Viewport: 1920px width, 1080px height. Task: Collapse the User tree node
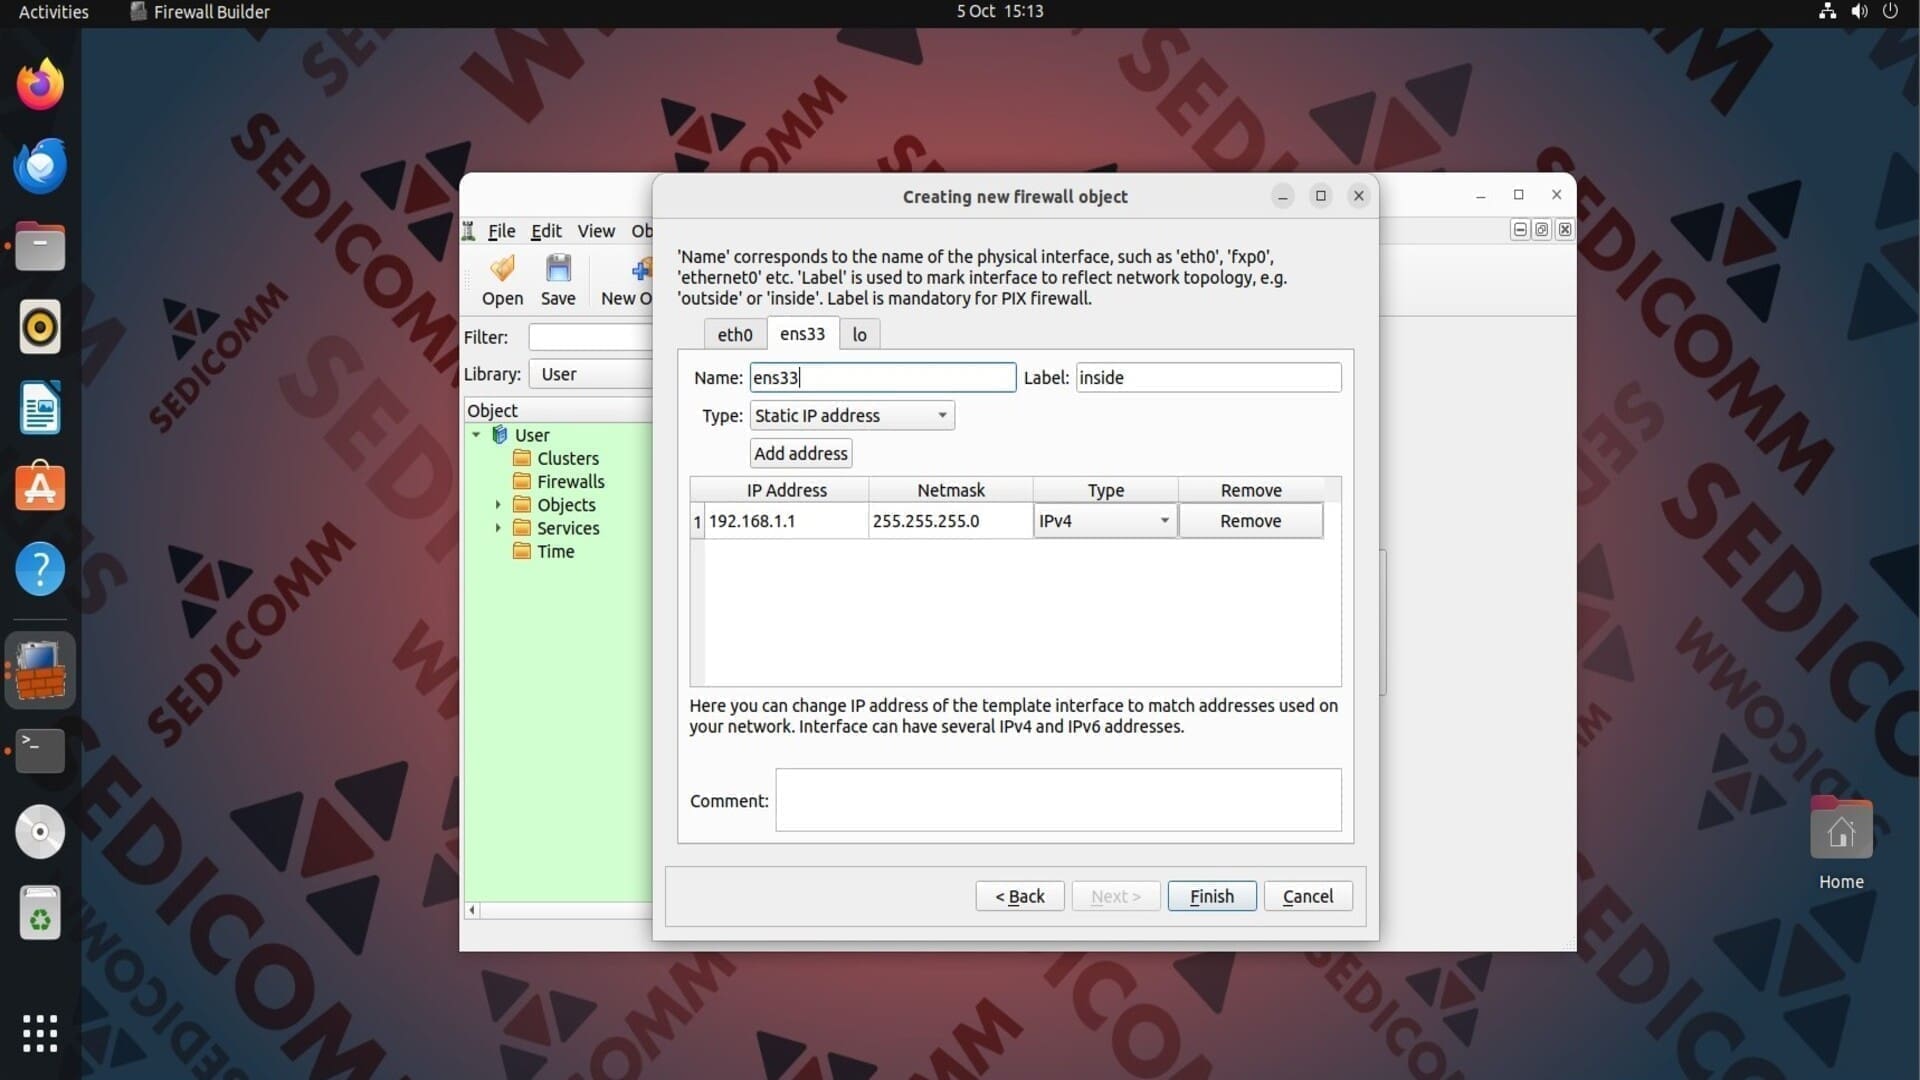476,435
